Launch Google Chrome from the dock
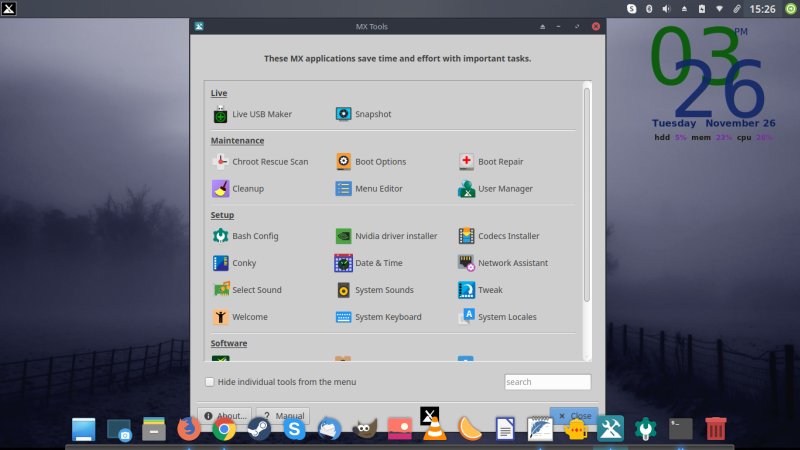The height and width of the screenshot is (450, 800). (224, 429)
